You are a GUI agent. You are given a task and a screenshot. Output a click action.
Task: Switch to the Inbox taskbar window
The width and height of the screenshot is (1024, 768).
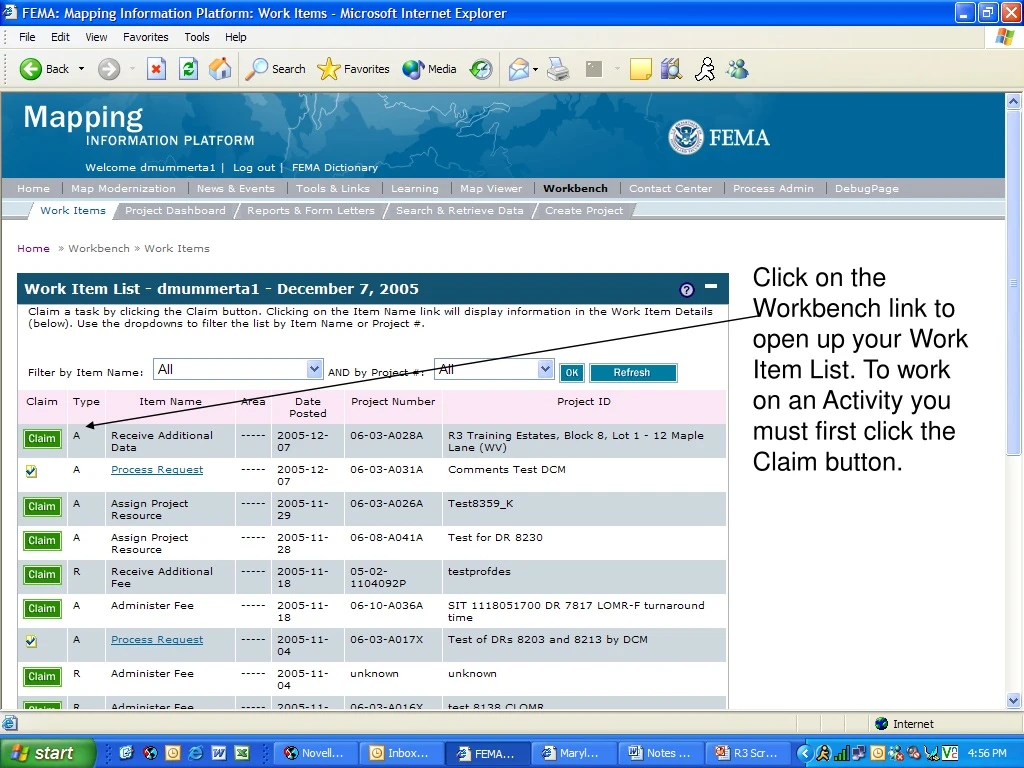click(402, 753)
